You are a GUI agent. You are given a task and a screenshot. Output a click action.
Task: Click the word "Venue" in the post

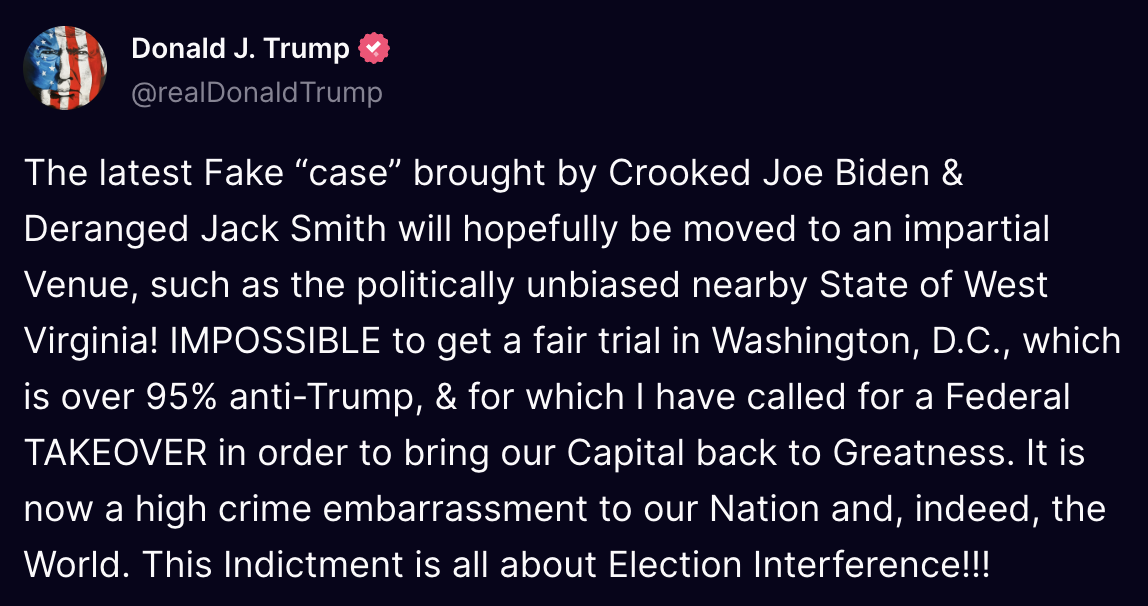(x=78, y=286)
